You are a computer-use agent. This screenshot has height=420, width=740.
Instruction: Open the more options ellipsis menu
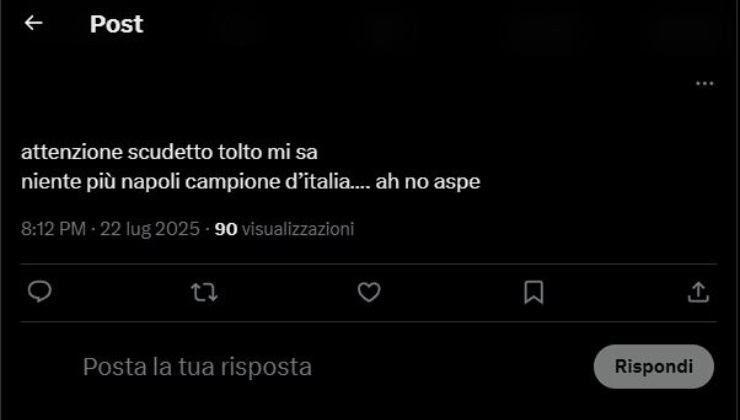coord(705,84)
